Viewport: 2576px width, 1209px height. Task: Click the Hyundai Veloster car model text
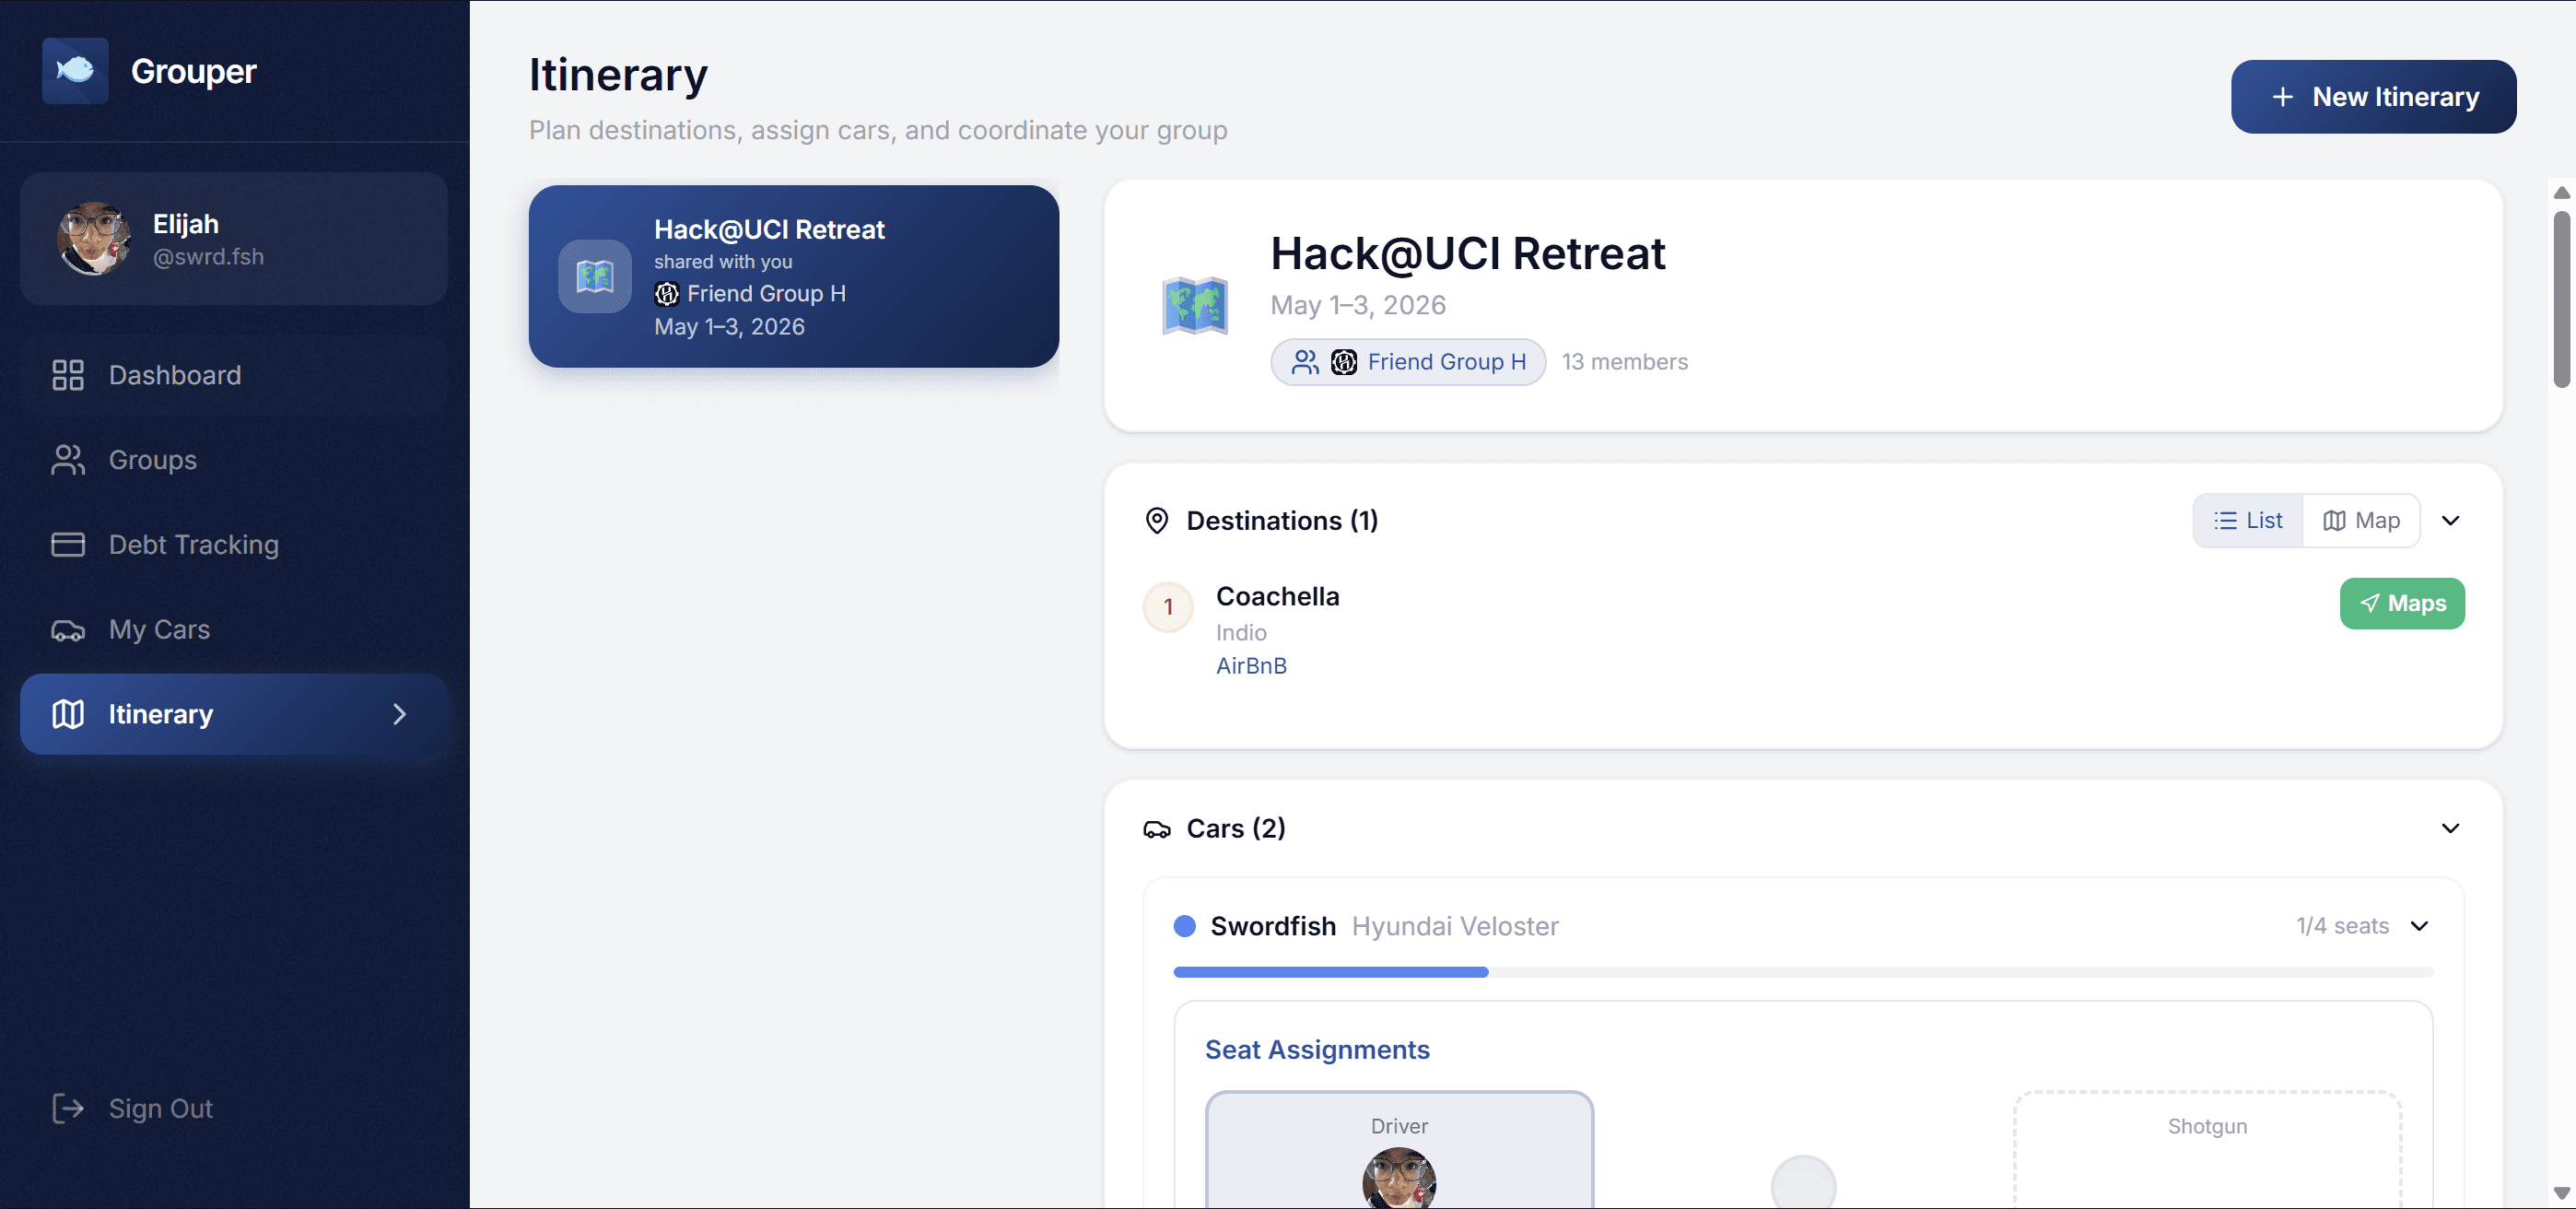tap(1455, 926)
